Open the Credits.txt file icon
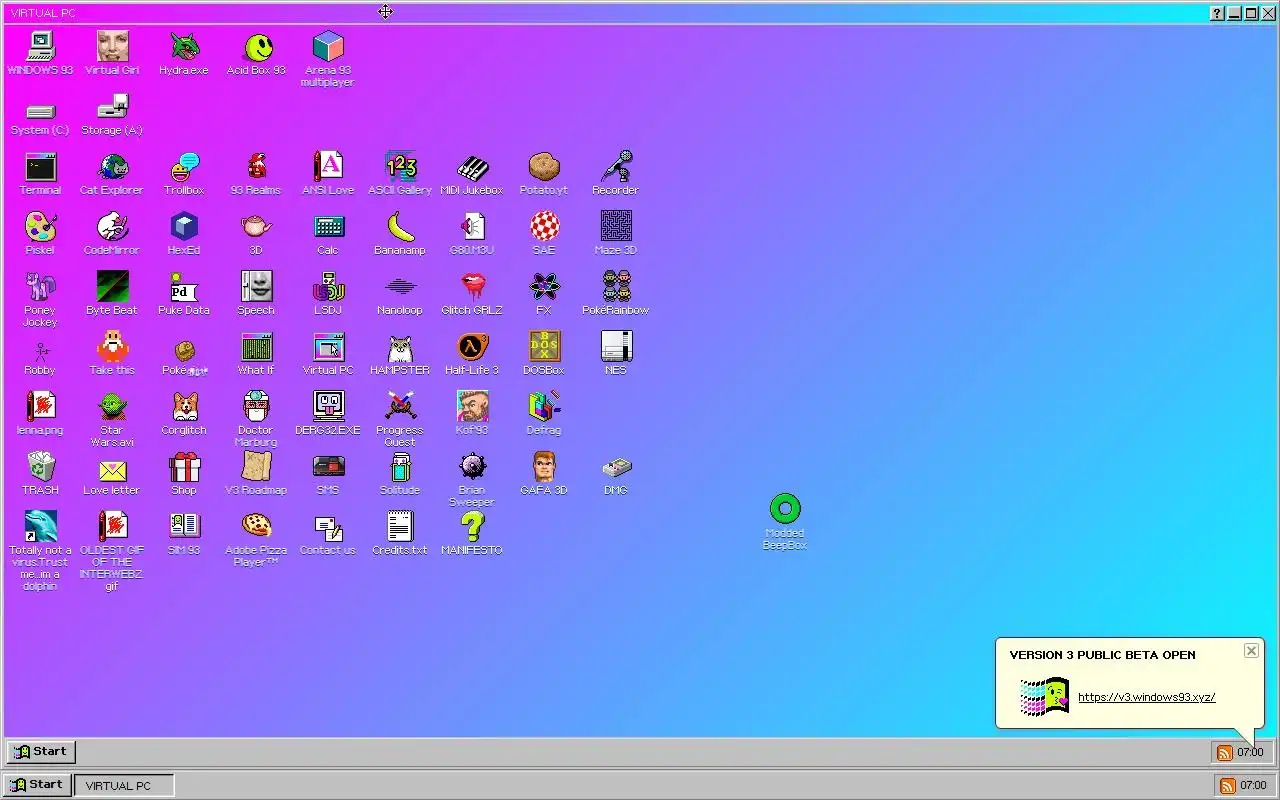This screenshot has width=1280, height=800. pos(400,534)
